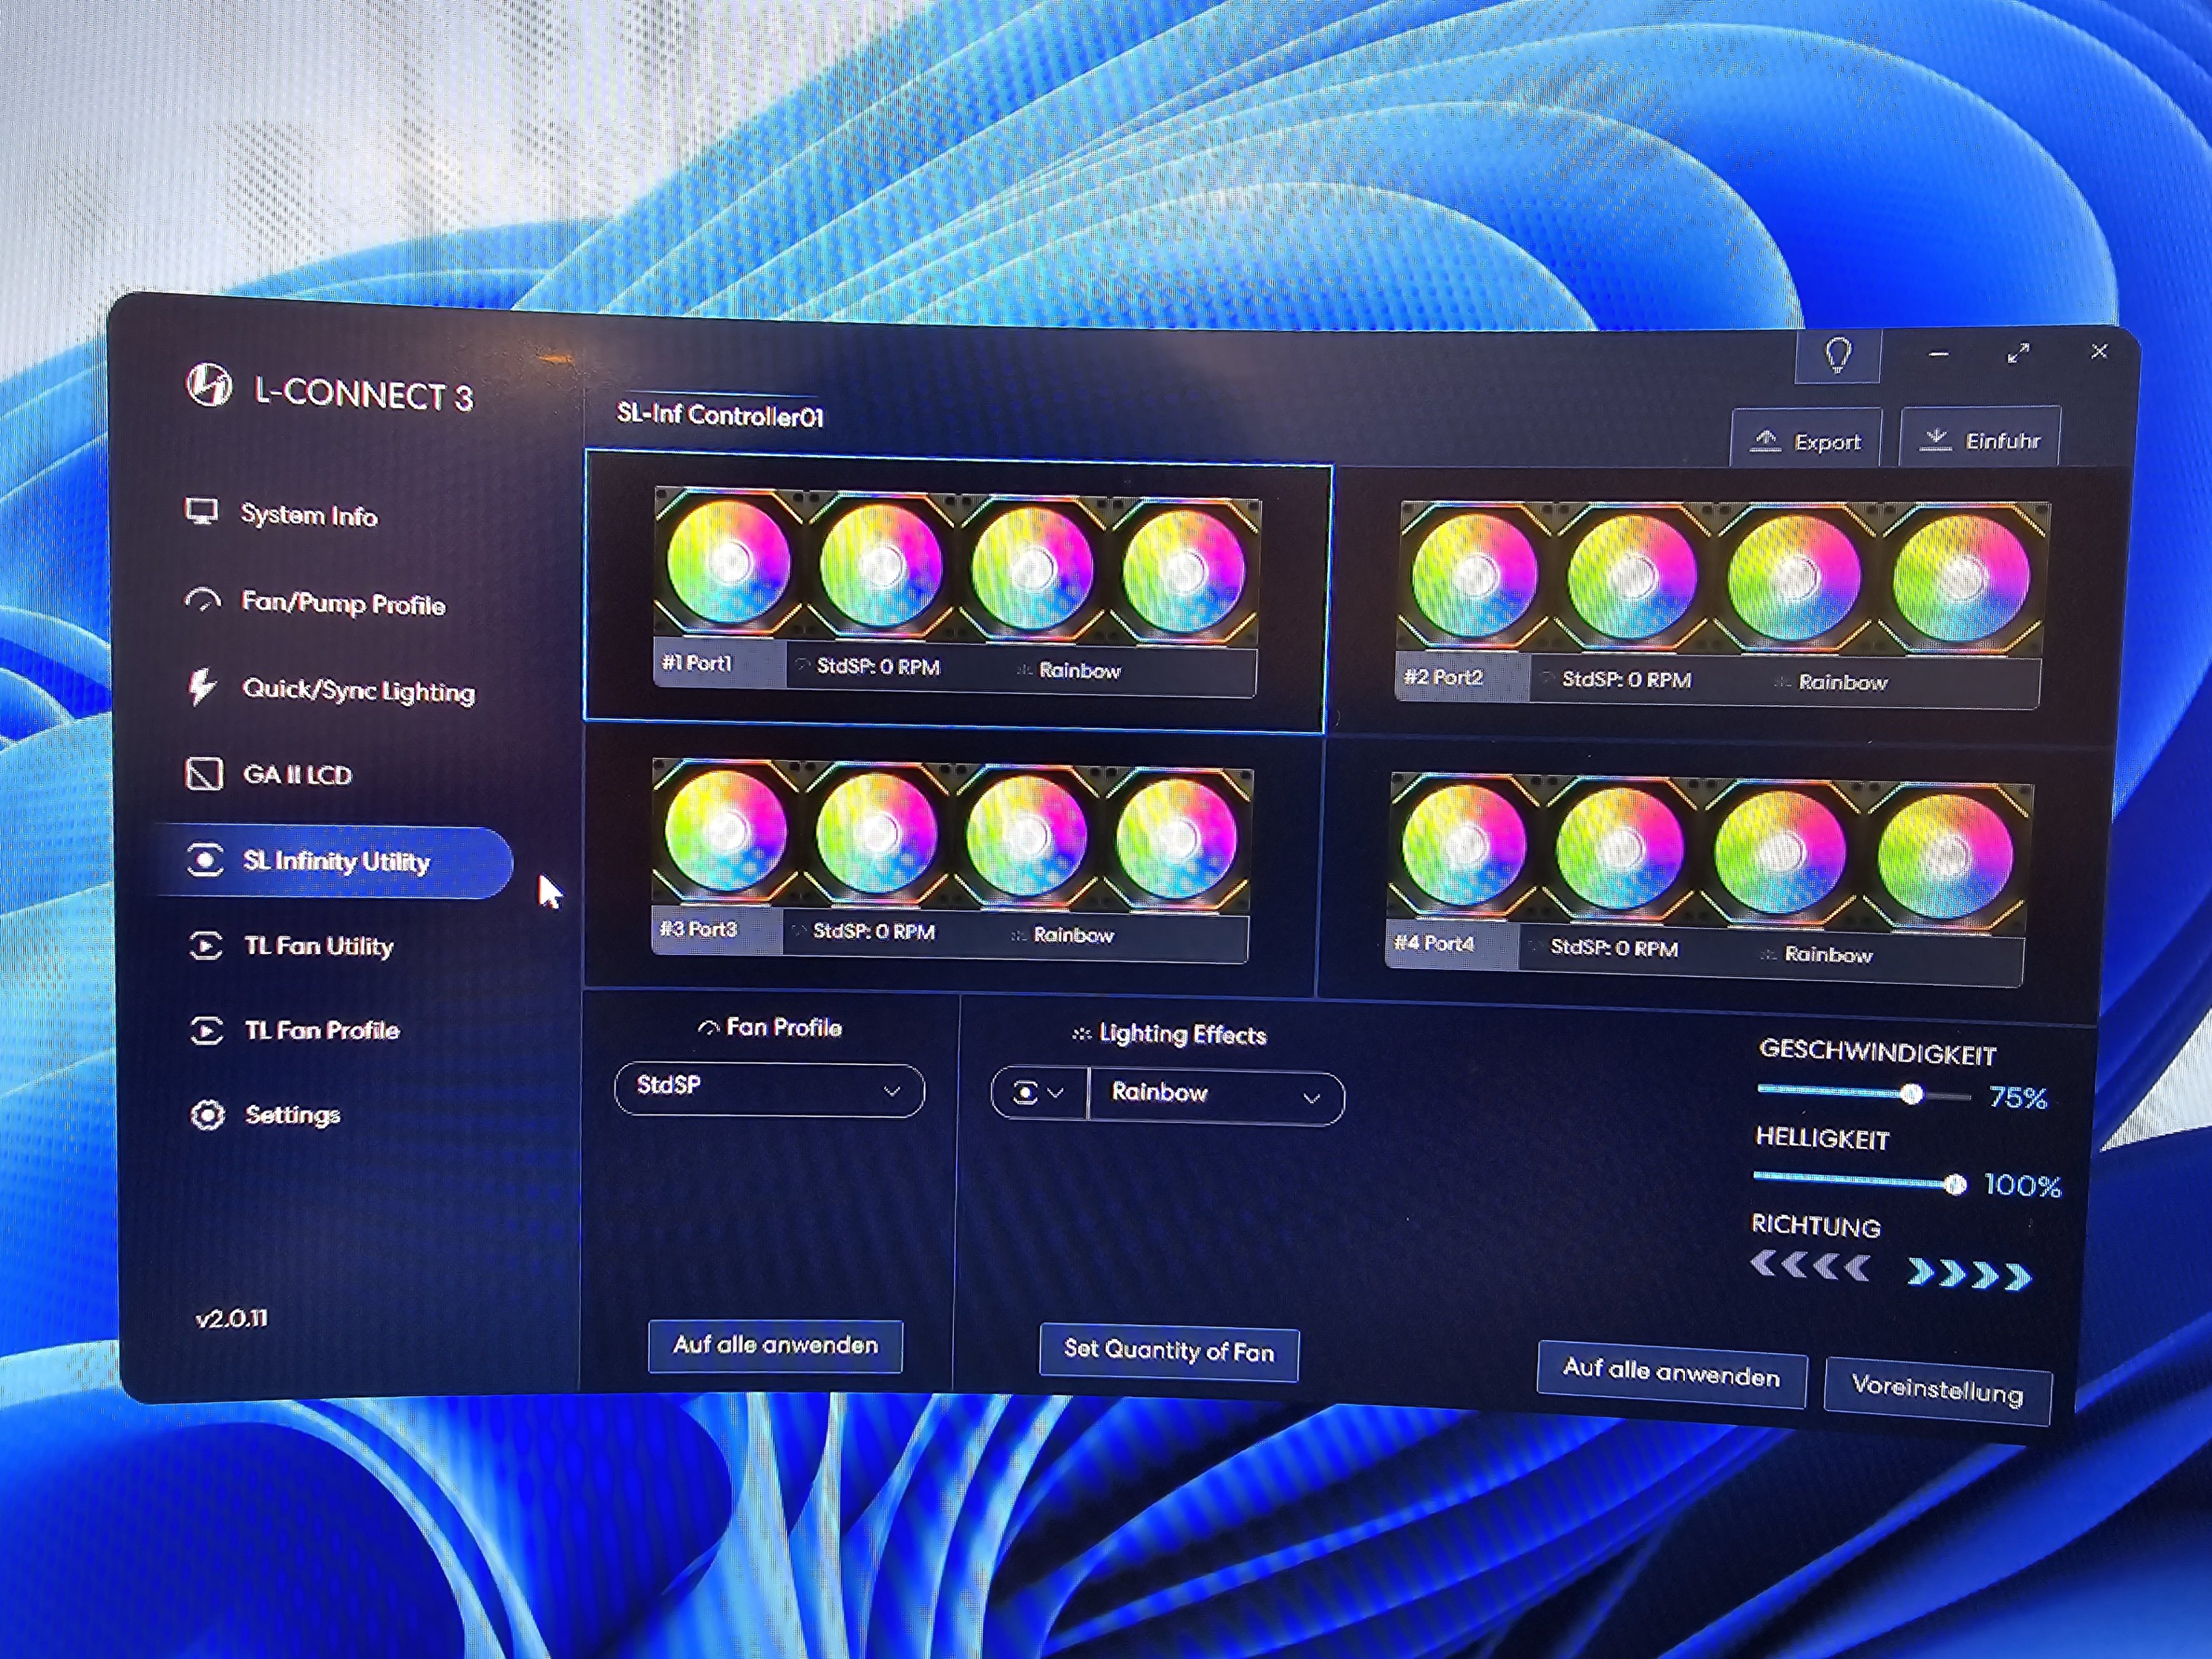Image resolution: width=2212 pixels, height=1659 pixels.
Task: Switch to the SL Infinity Utility page
Action: click(335, 861)
